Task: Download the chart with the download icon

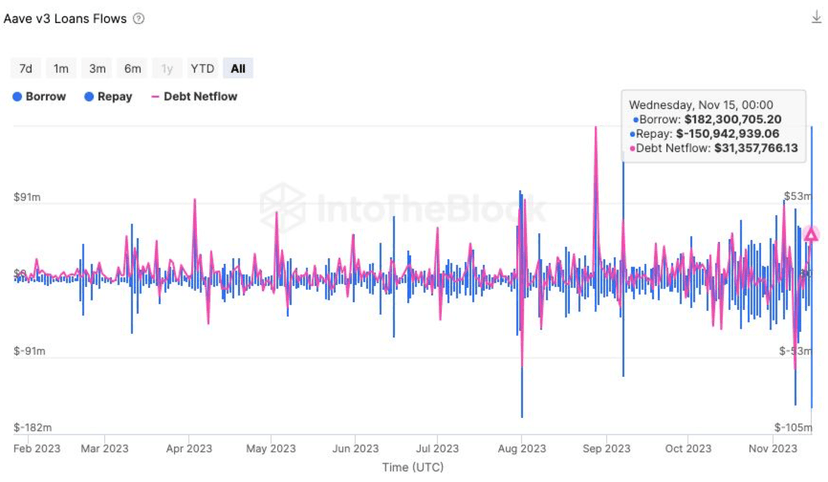Action: (x=816, y=17)
